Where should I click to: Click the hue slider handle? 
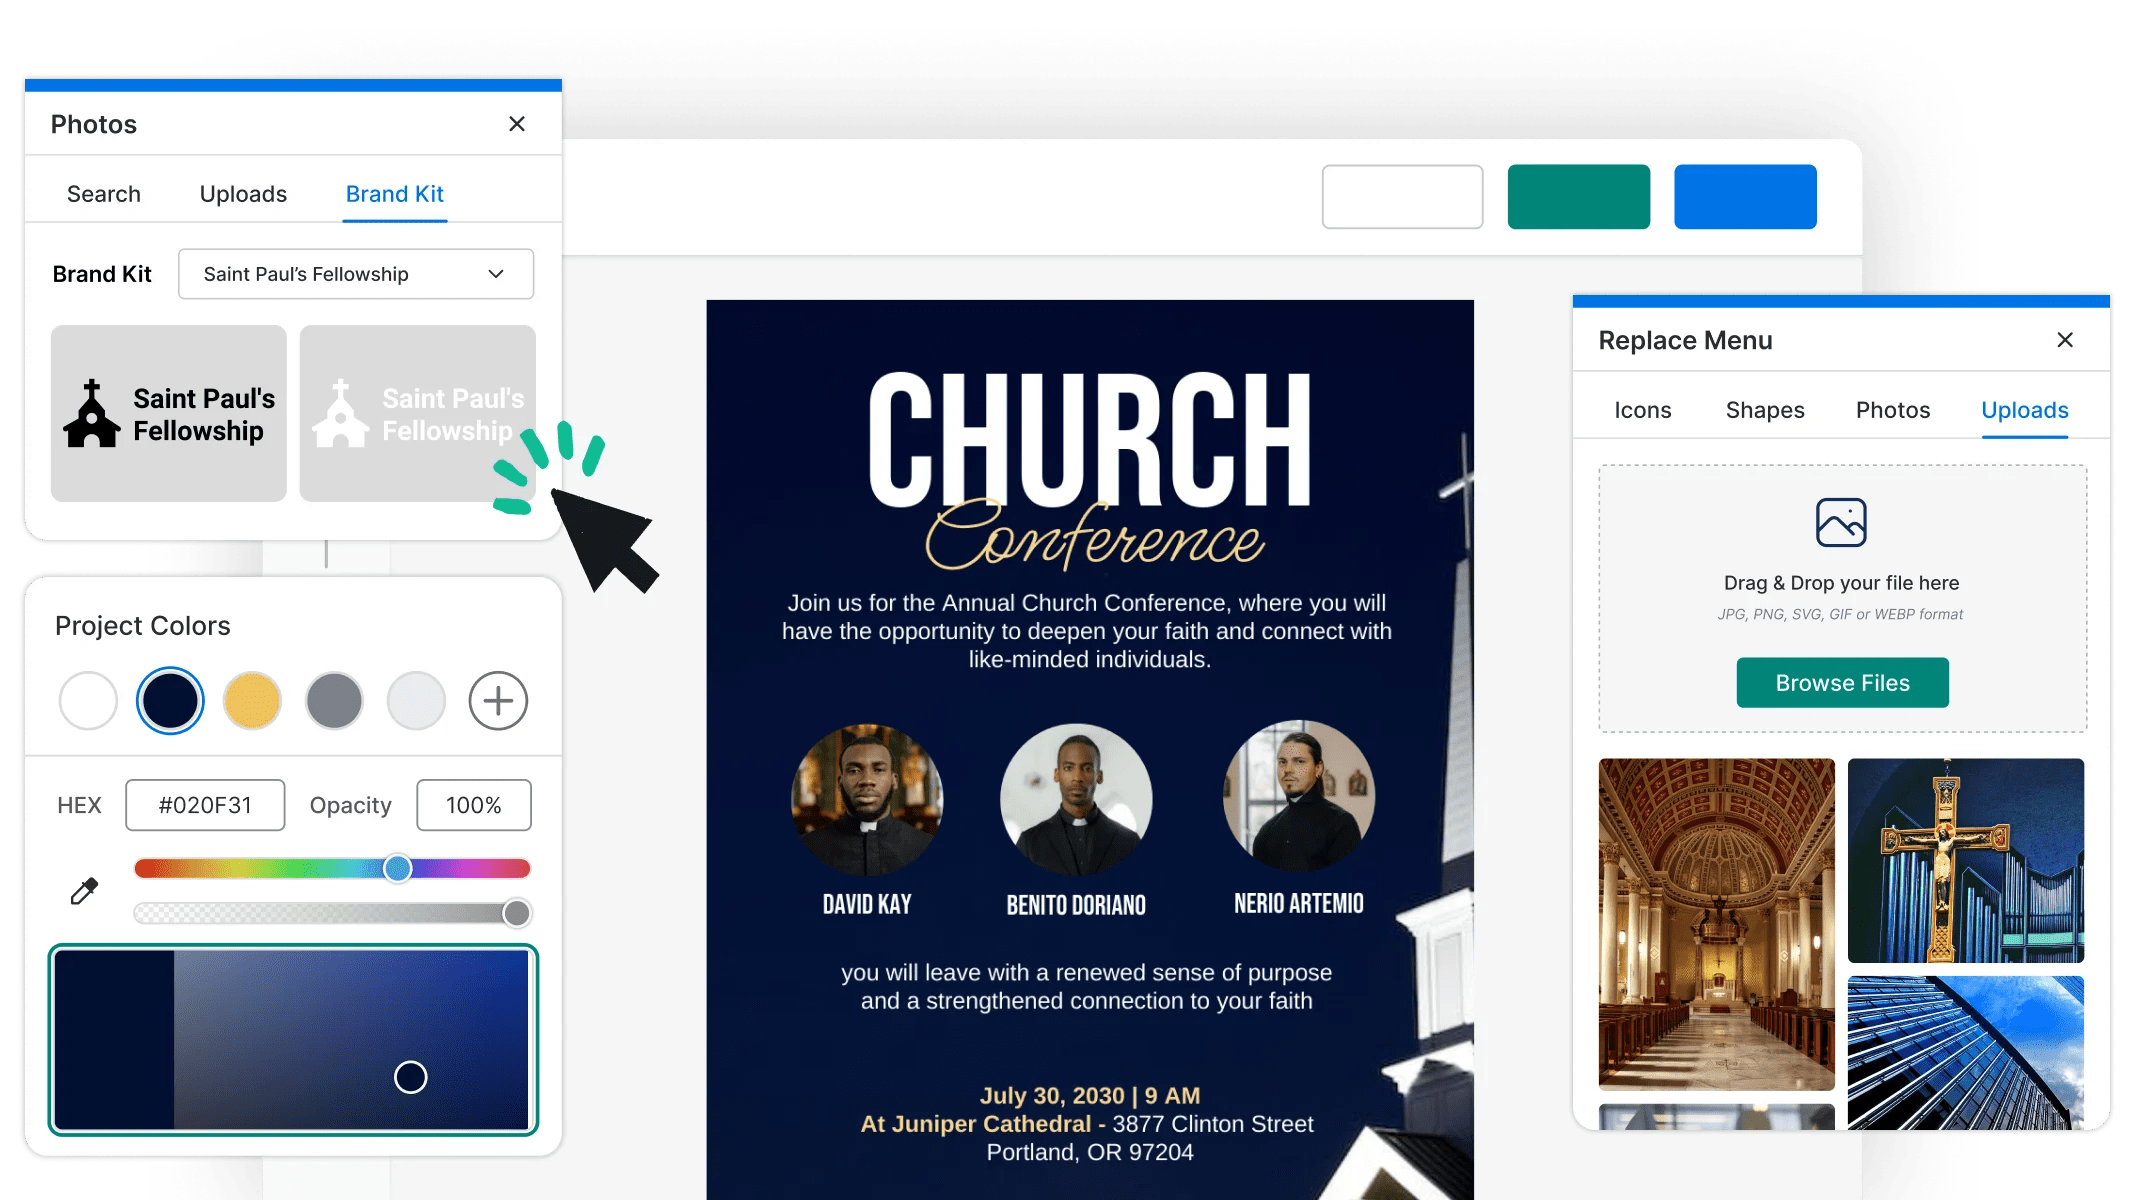pos(397,868)
